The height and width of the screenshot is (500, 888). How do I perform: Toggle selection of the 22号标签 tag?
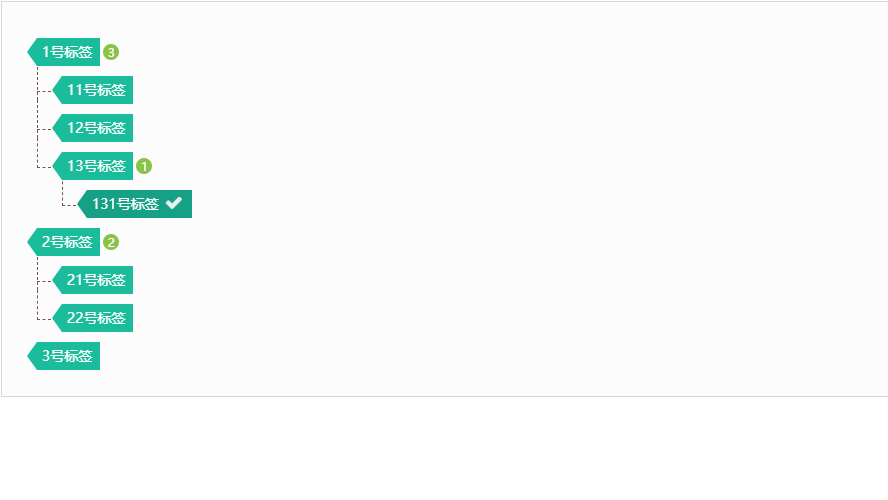93,318
